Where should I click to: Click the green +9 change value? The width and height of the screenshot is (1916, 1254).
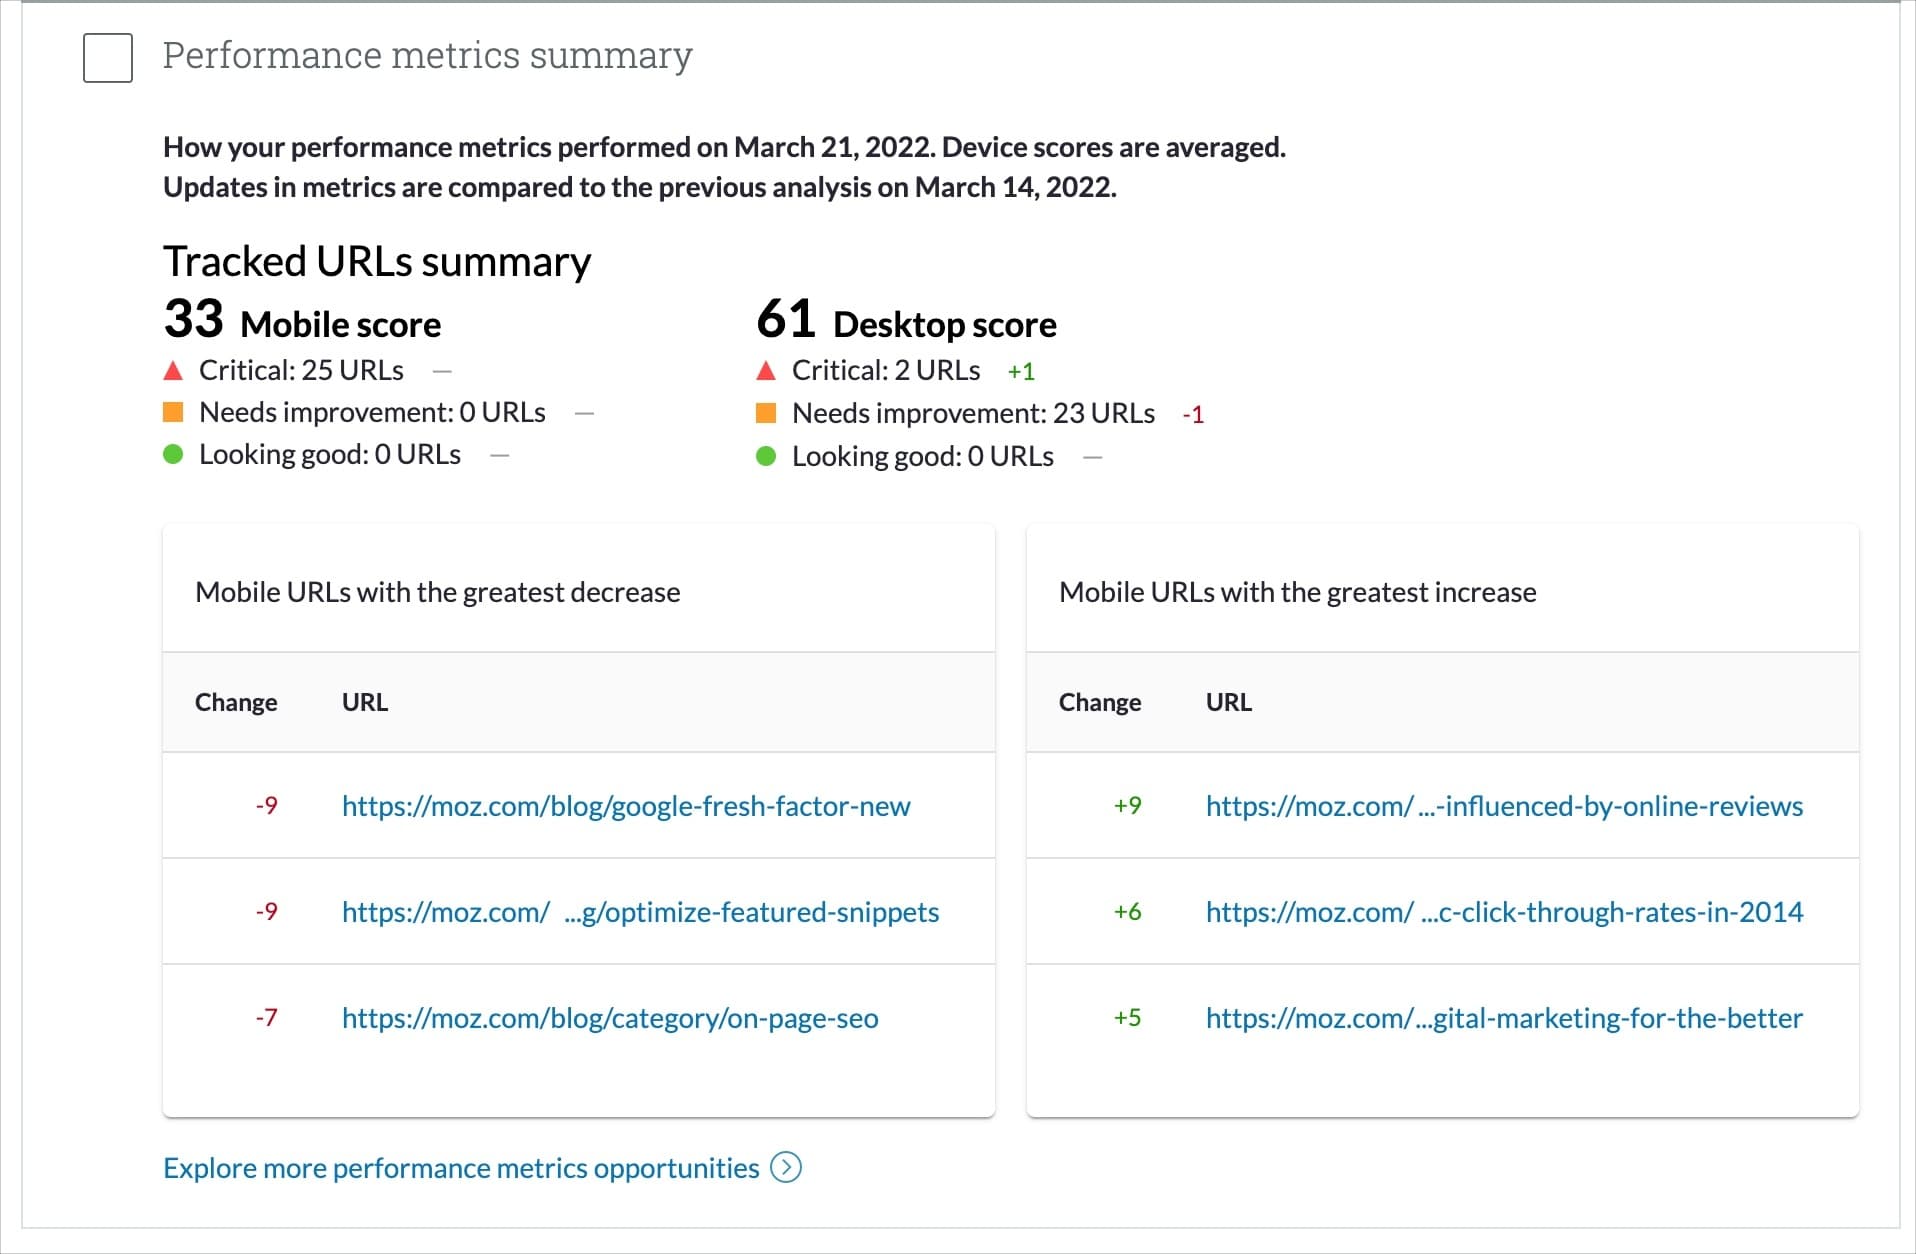[1127, 806]
